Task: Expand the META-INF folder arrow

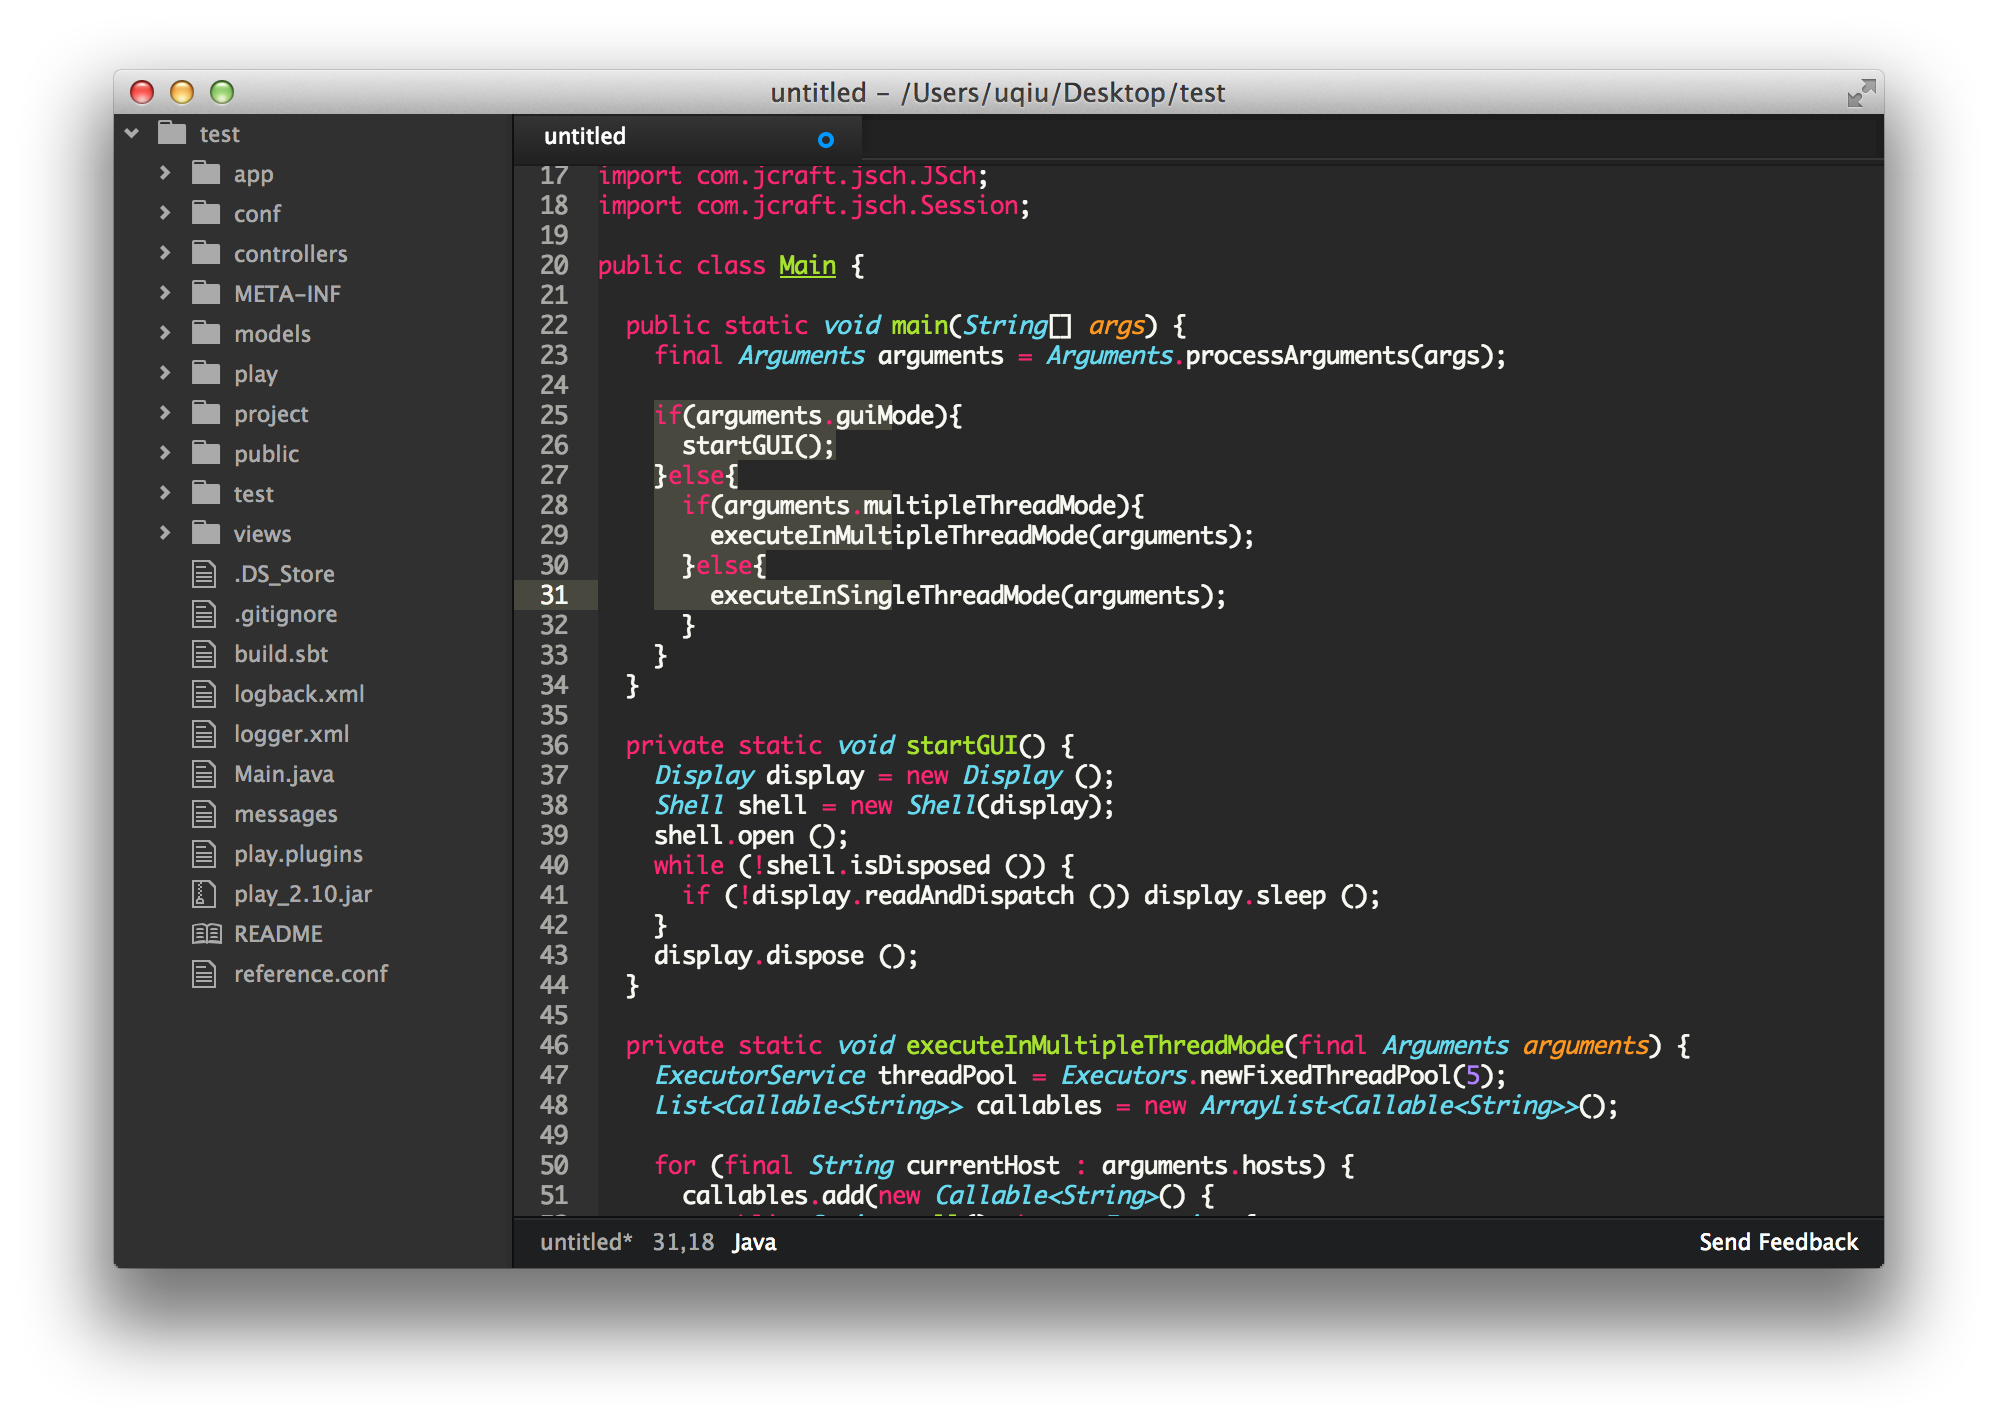Action: [x=165, y=293]
